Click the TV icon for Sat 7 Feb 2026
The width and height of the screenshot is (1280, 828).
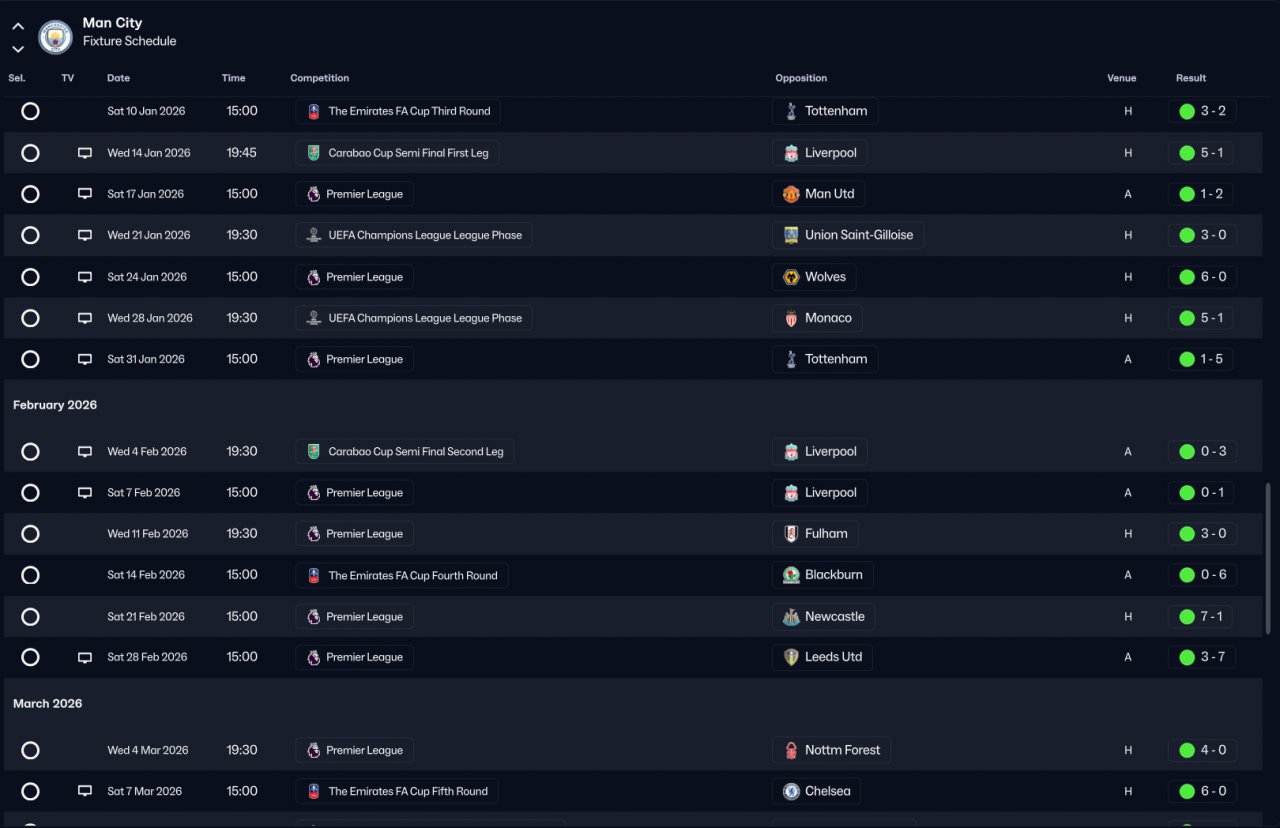(85, 493)
